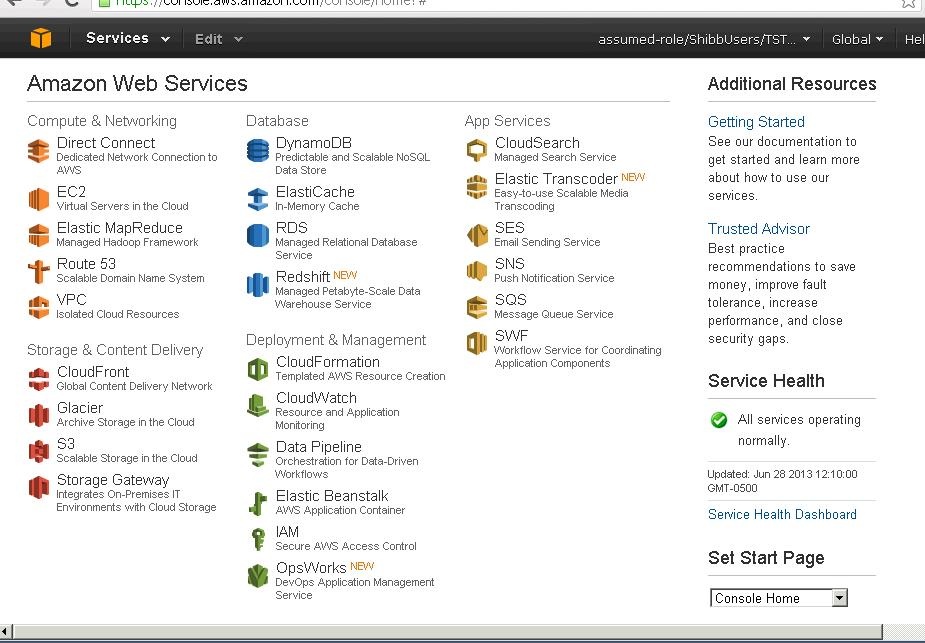Go to Elastic Beanstalk service
925x643 pixels.
click(332, 496)
